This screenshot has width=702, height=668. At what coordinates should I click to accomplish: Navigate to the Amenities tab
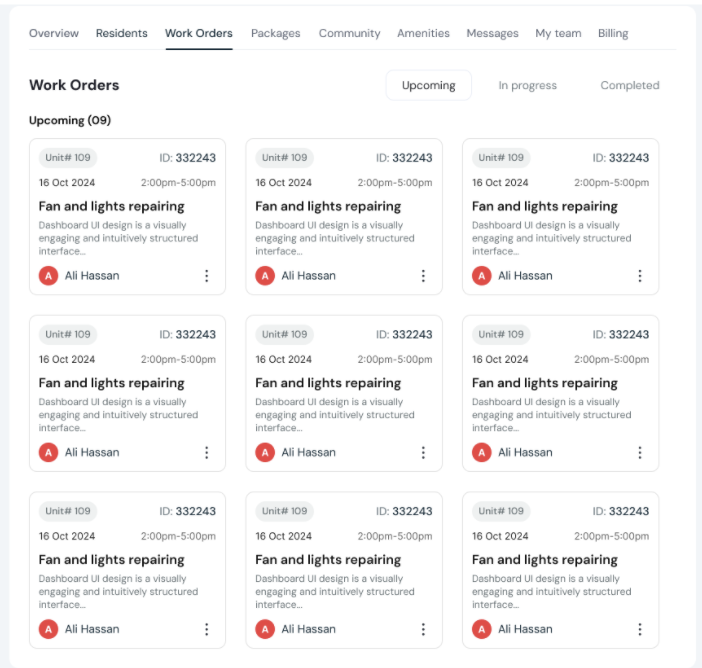[423, 33]
